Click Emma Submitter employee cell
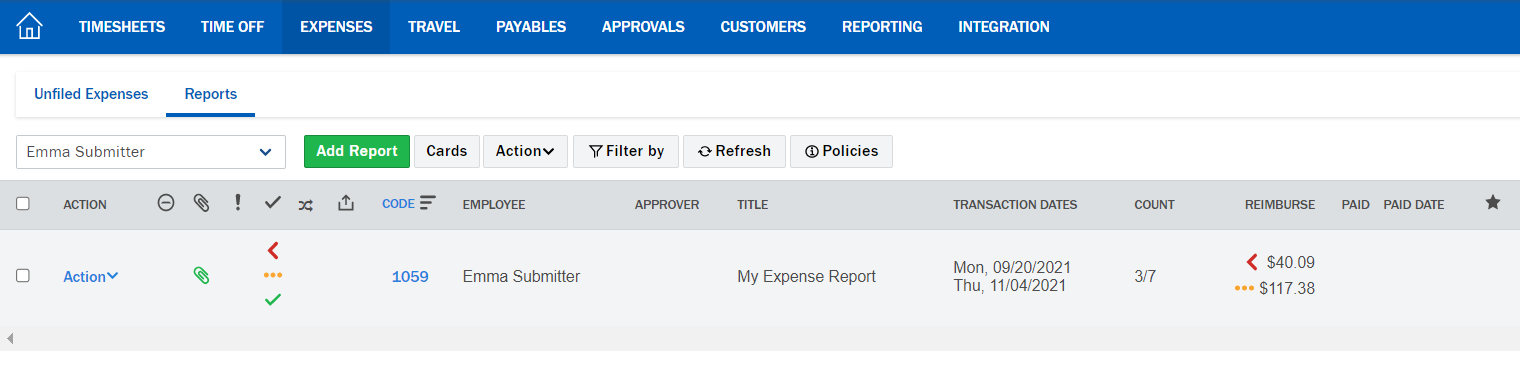 pos(521,277)
